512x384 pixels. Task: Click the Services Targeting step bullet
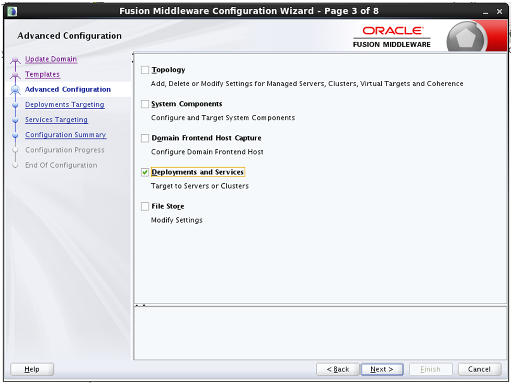(x=15, y=120)
